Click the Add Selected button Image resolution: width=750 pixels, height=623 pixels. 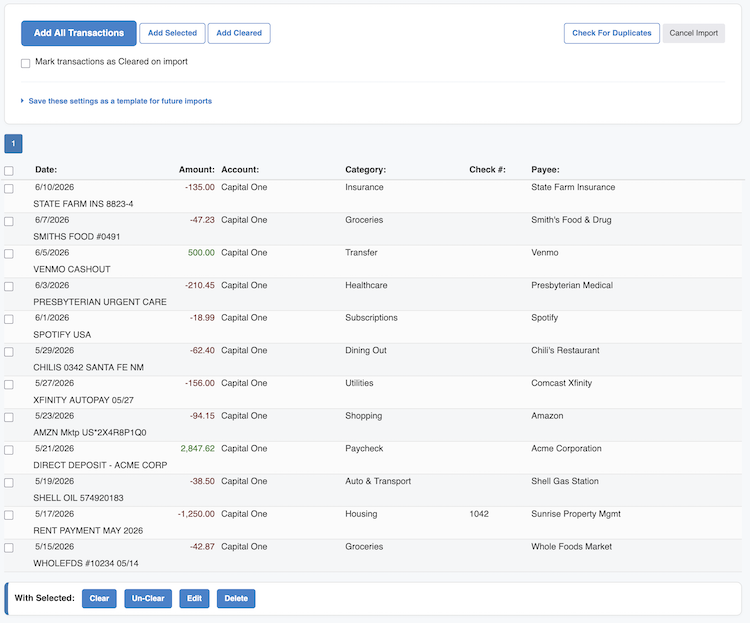[172, 33]
